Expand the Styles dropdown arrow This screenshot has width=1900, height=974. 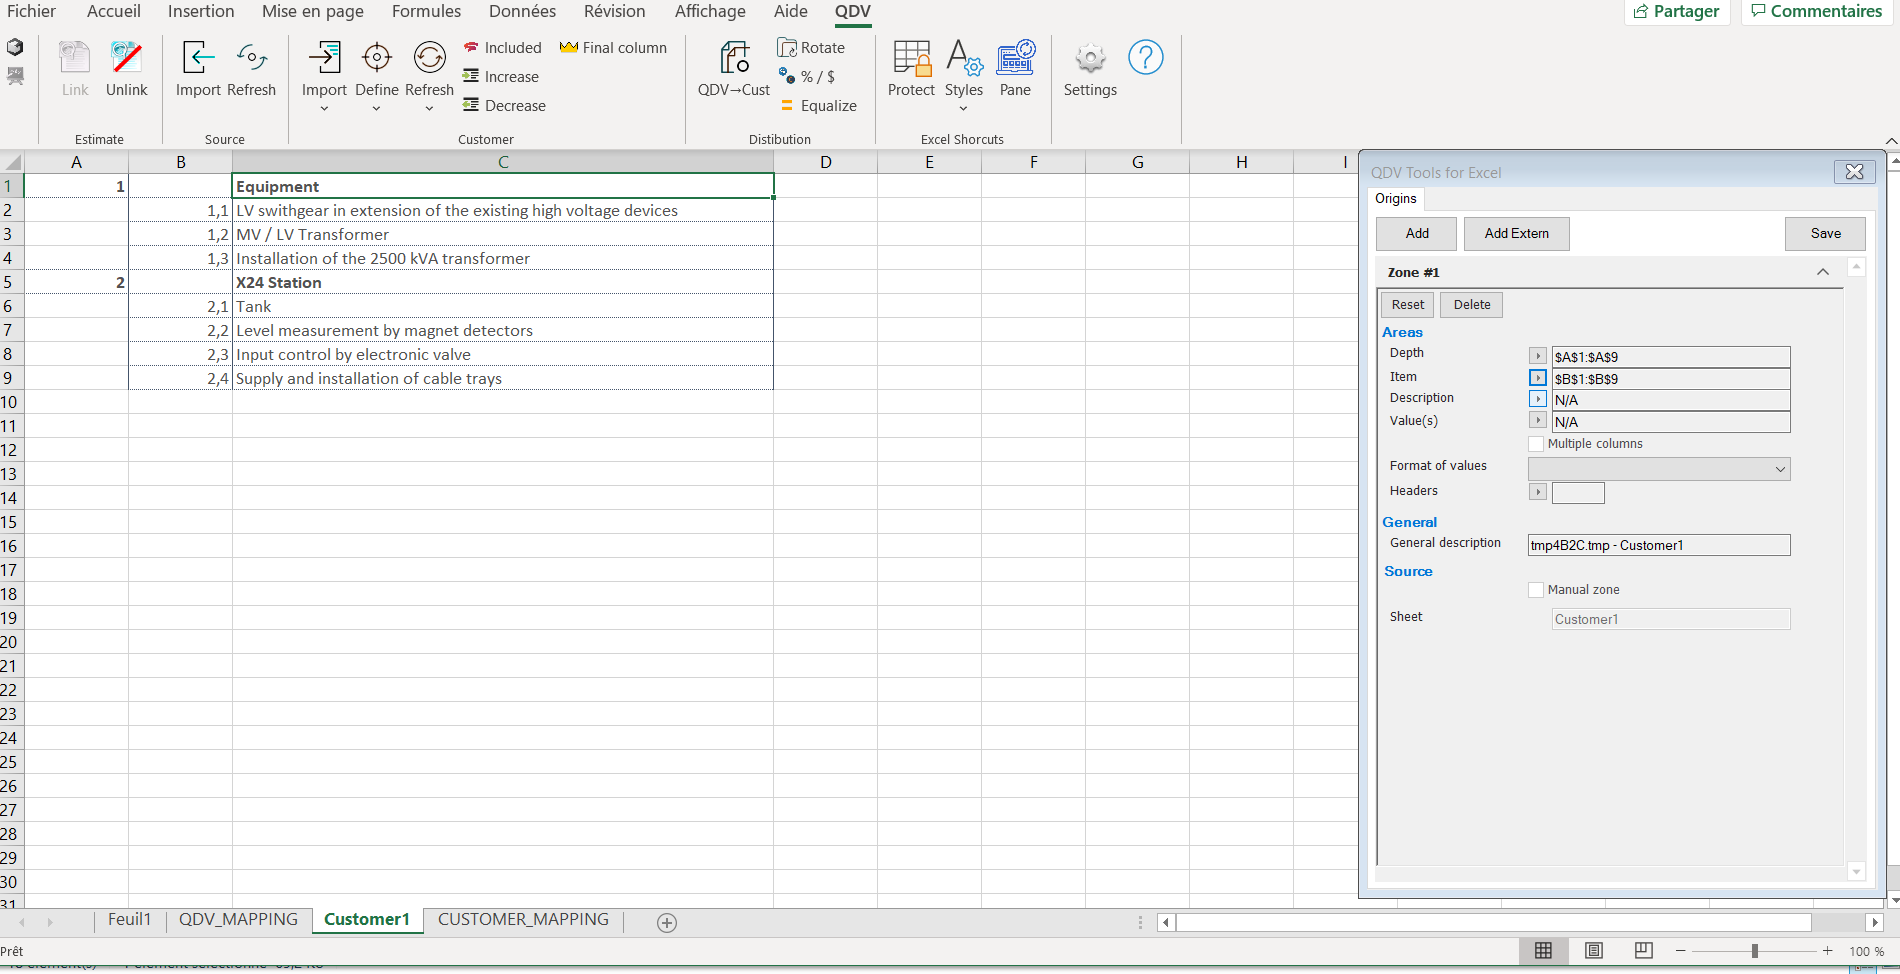(963, 109)
